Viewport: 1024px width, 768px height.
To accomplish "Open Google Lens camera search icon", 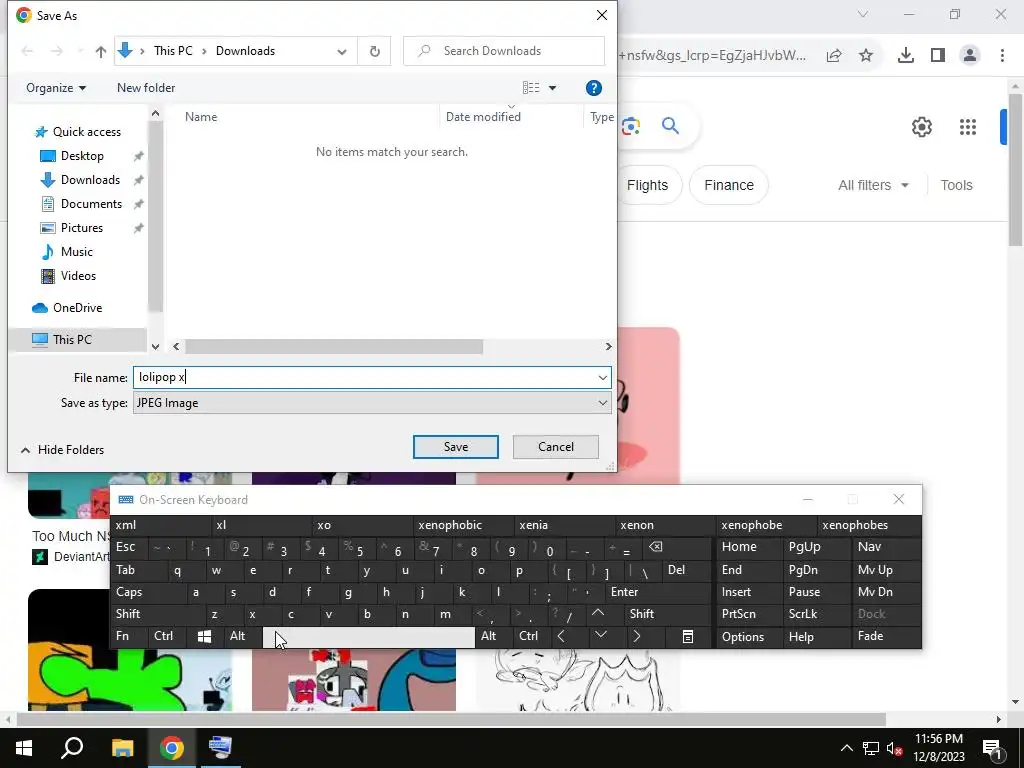I will click(x=631, y=126).
